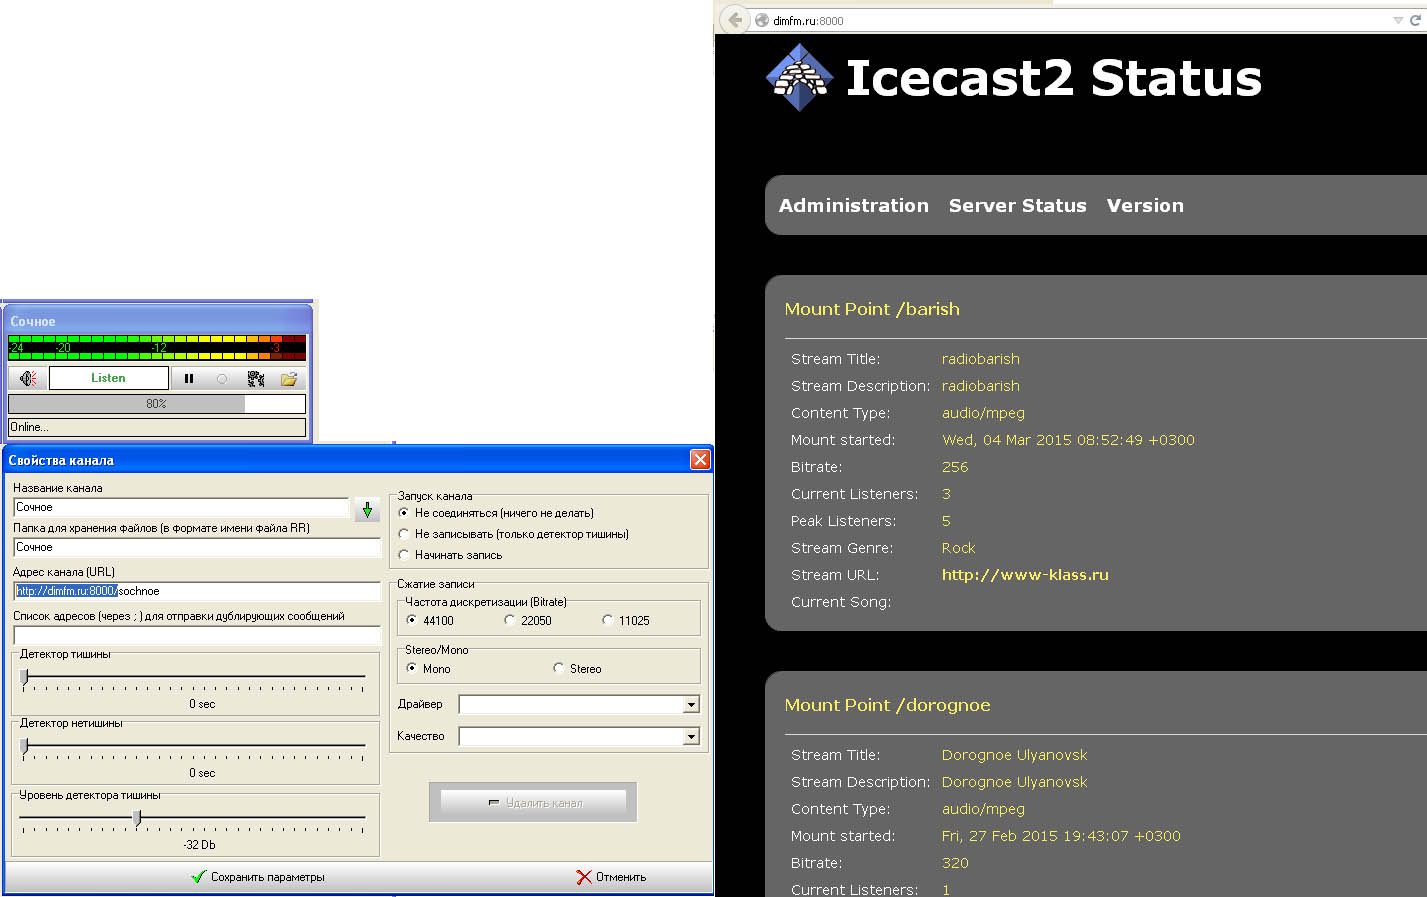Open the Version menu link
This screenshot has height=897, width=1427.
(1145, 205)
